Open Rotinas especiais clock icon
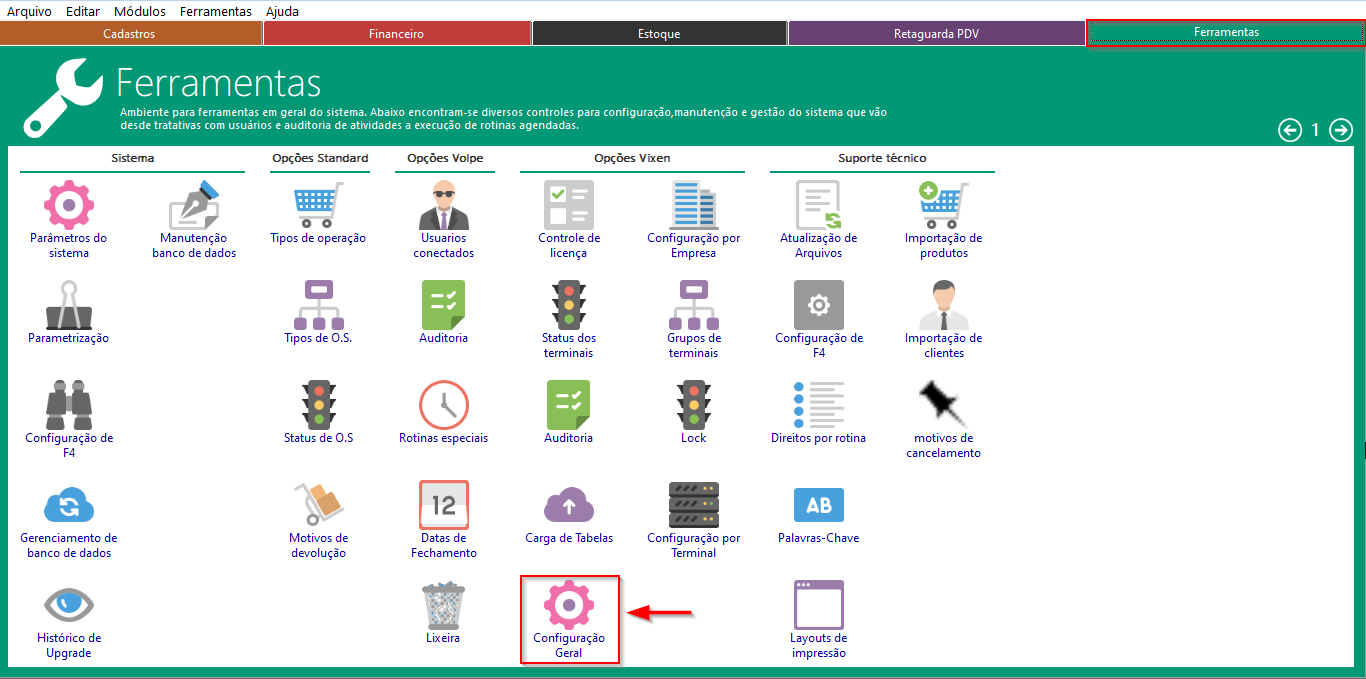Screen dimensions: 1366x679 click(443, 405)
